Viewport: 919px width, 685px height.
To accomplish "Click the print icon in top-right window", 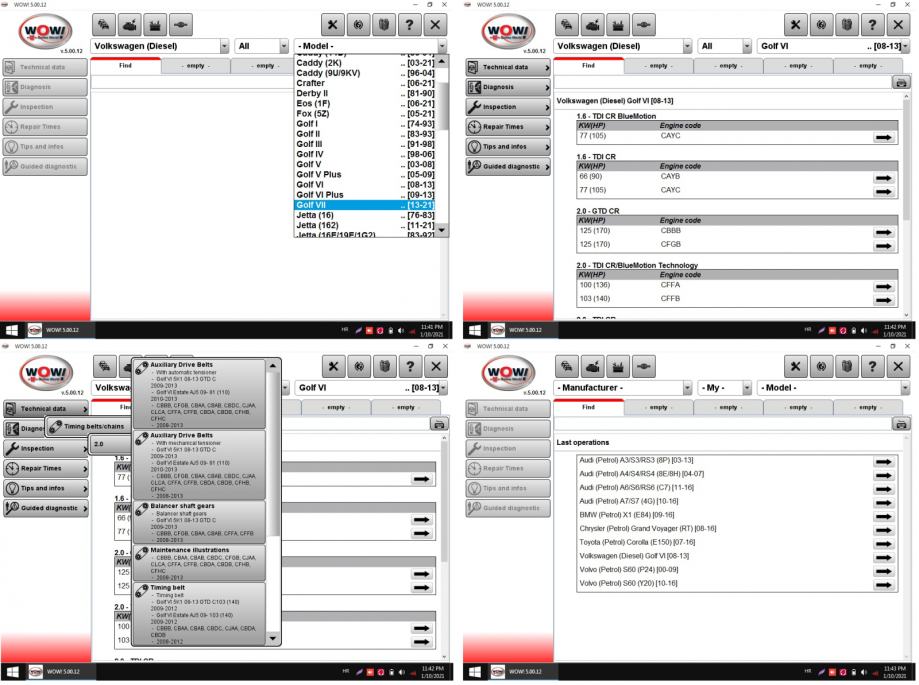I will [901, 82].
